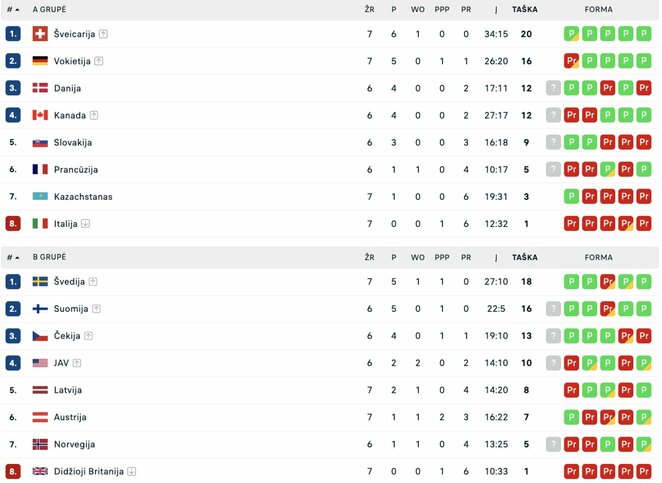The height and width of the screenshot is (483, 662).
Task: Click the B GRUPĖ header label
Action: click(x=50, y=257)
